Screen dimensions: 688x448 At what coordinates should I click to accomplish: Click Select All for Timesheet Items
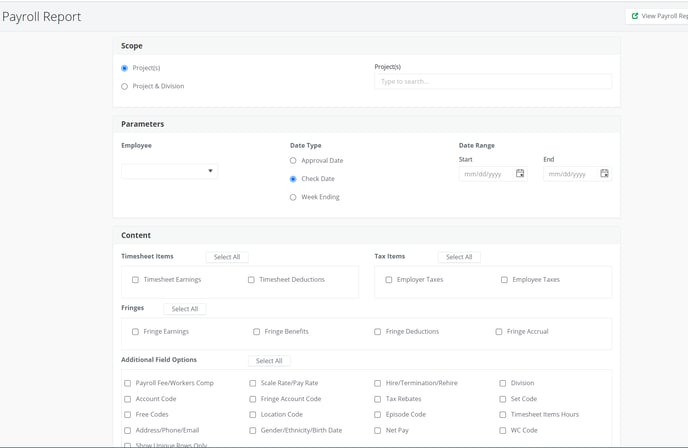pos(227,257)
